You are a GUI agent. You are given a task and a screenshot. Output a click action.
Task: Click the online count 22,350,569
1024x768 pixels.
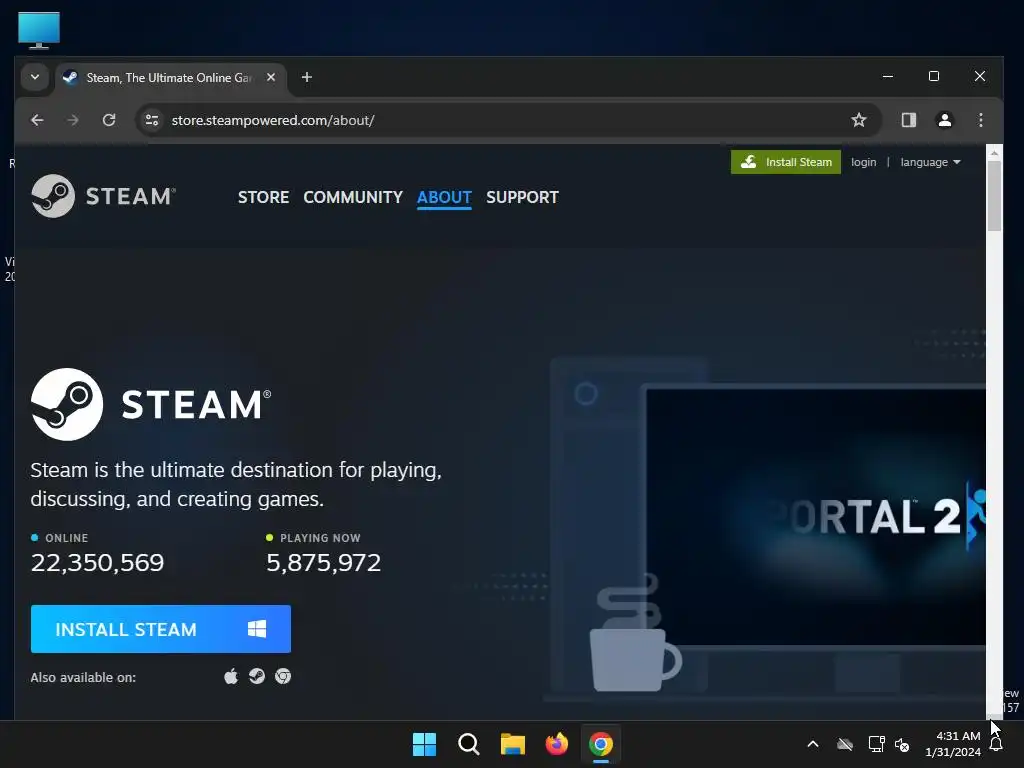[x=97, y=562]
